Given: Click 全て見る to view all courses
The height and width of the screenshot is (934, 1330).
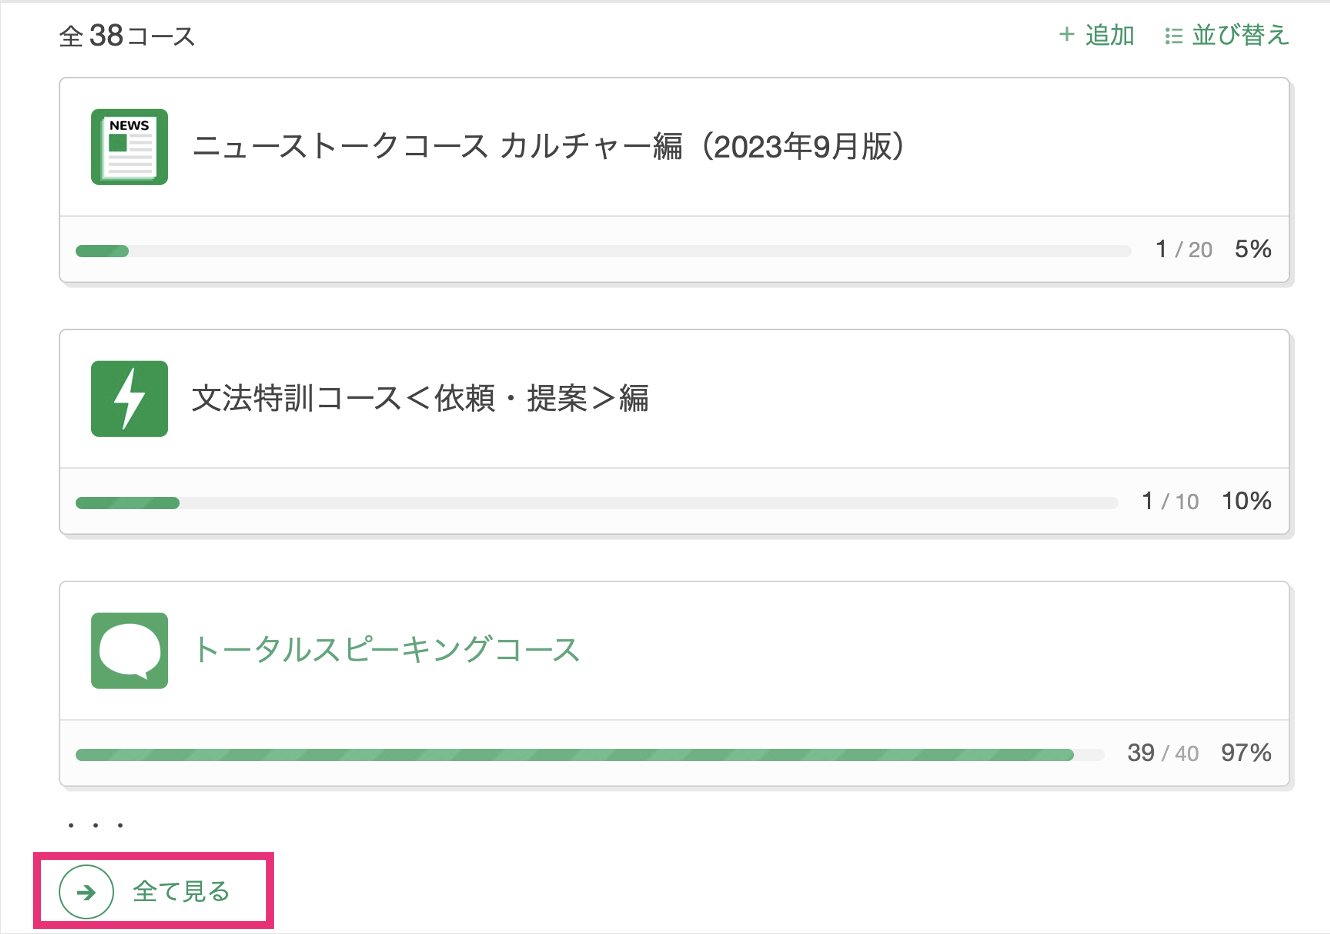Looking at the screenshot, I should [x=181, y=892].
